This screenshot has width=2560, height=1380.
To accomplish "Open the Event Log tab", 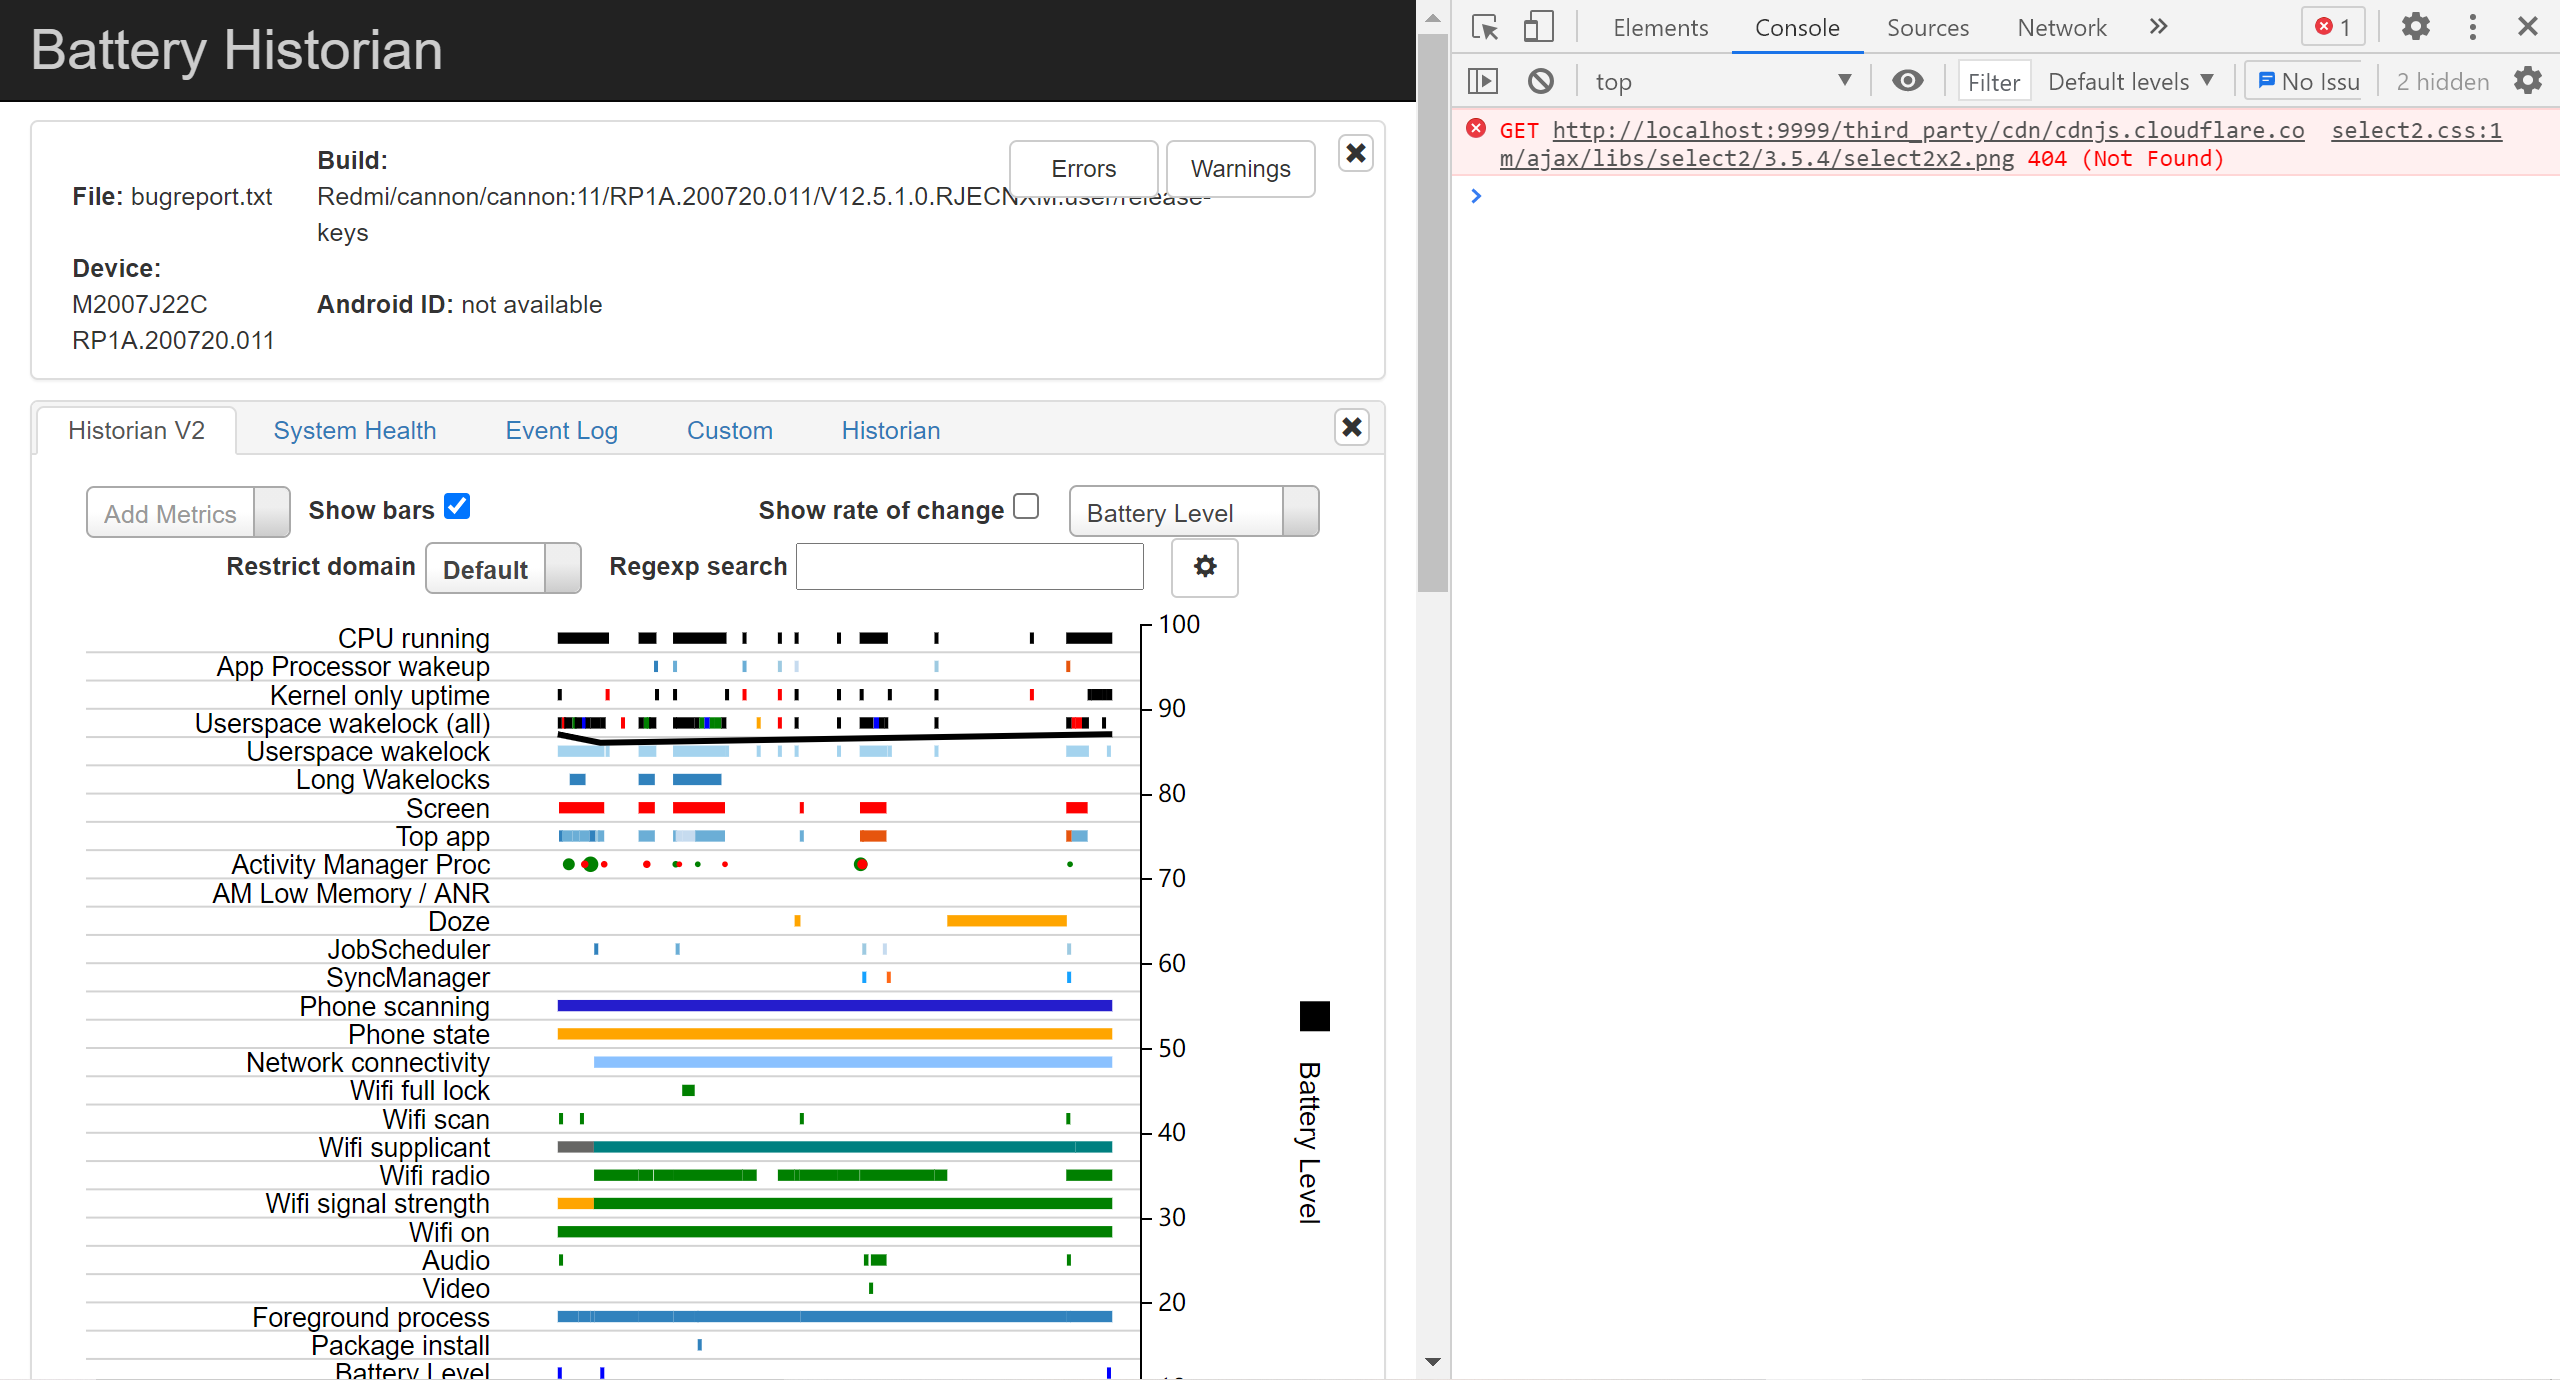I will tap(561, 431).
